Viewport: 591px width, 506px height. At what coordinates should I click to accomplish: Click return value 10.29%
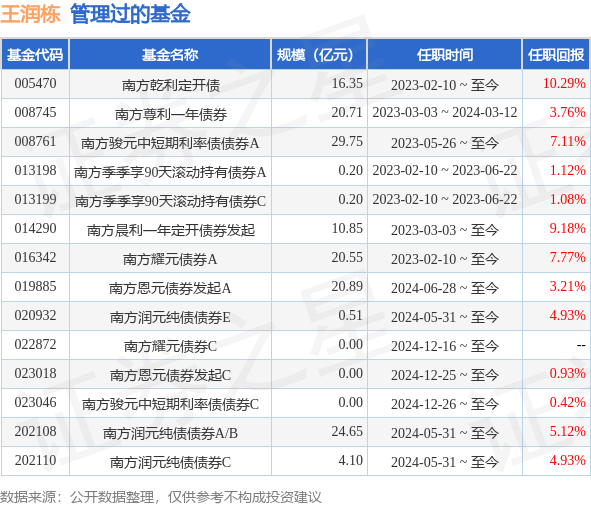point(564,83)
